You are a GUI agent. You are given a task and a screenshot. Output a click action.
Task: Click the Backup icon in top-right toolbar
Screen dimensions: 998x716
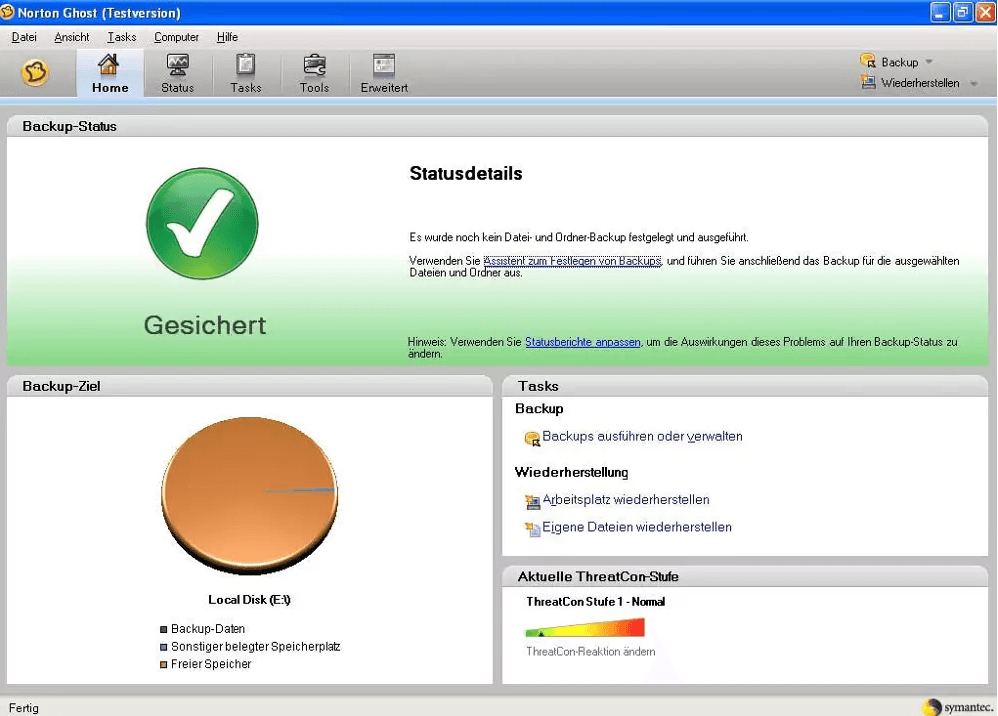pyautogui.click(x=868, y=61)
